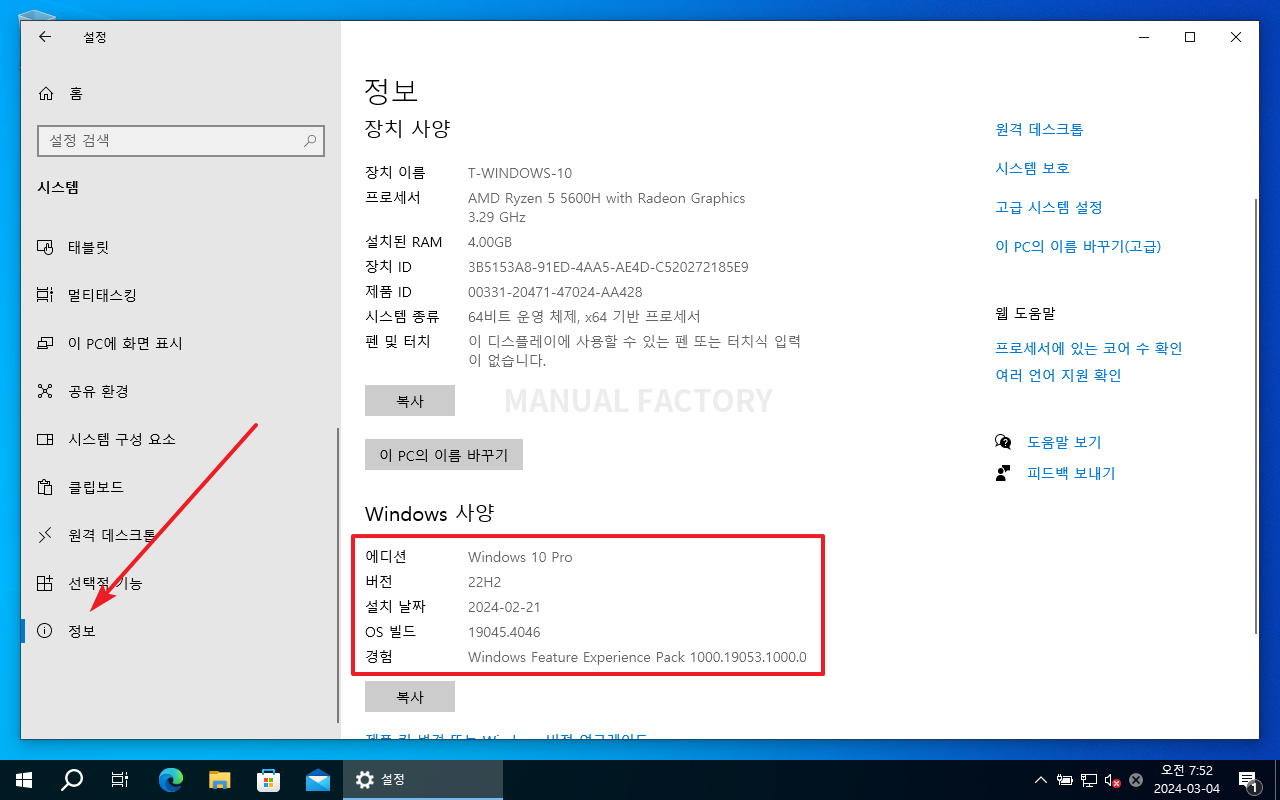Open 고급 시스템 설정 link
This screenshot has height=800, width=1280.
click(1049, 207)
